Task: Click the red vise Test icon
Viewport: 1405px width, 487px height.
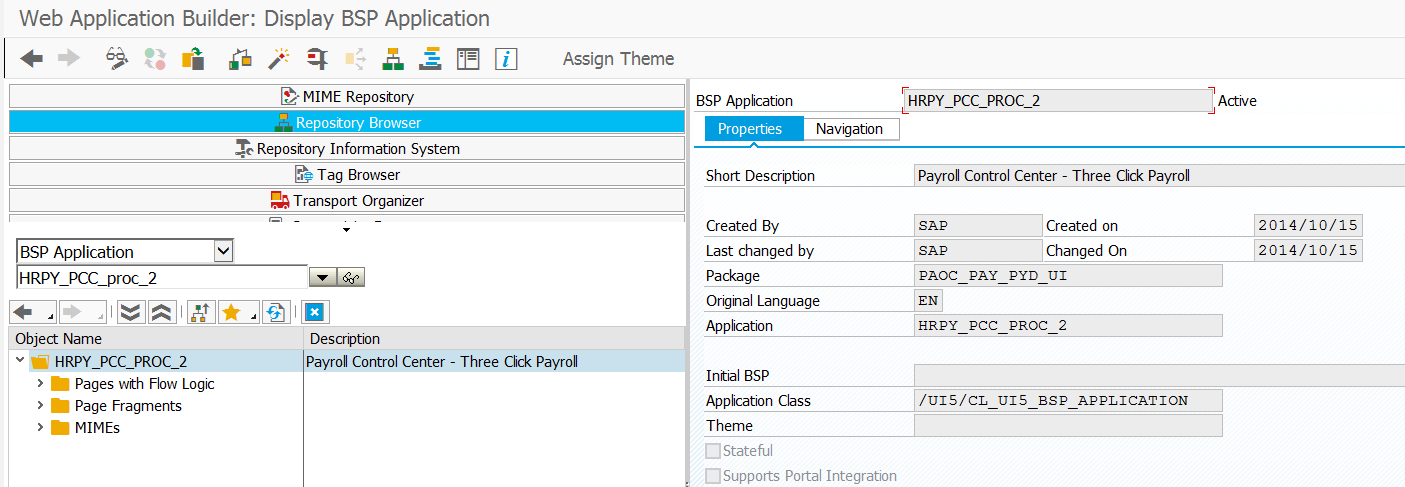Action: pyautogui.click(x=318, y=59)
